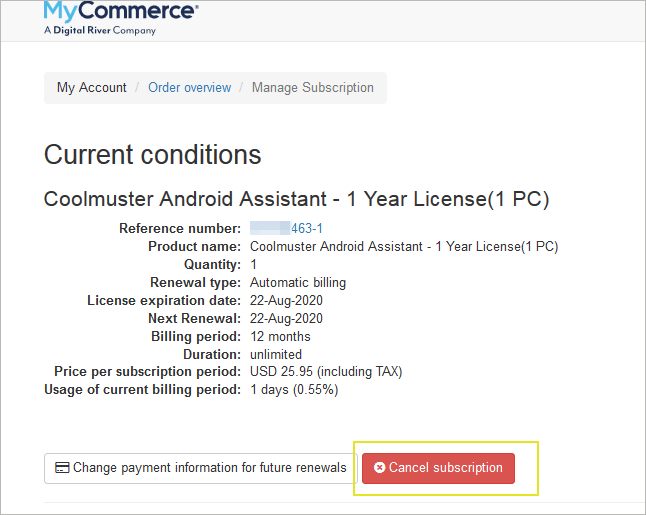646x515 pixels.
Task: Select the Next Renewal date 22-Aug-2020
Action: click(286, 318)
